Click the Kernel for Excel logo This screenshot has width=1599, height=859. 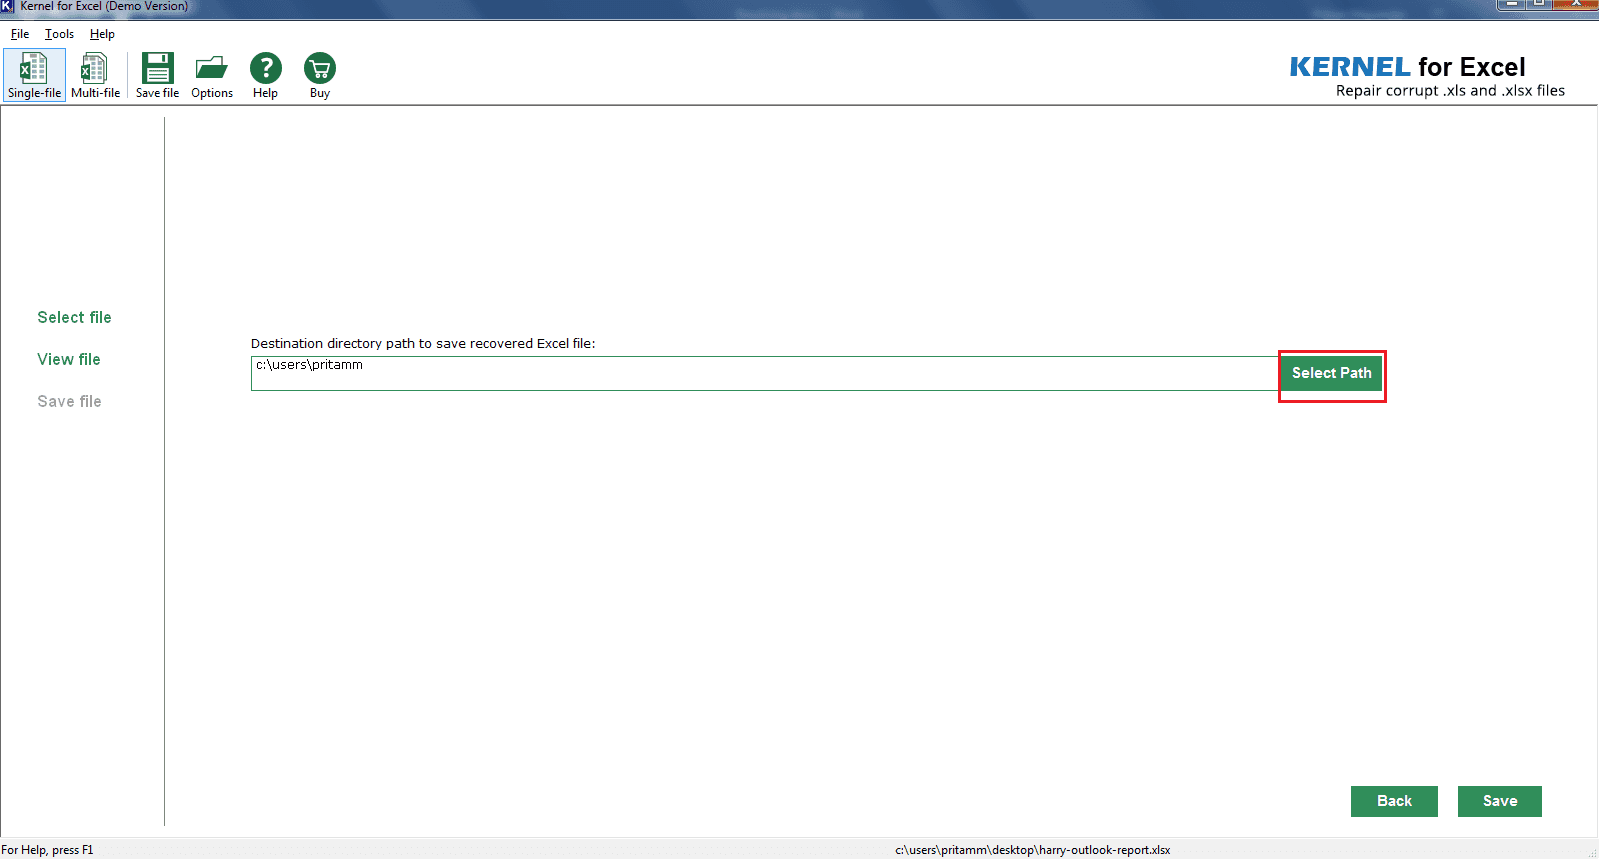[x=1427, y=76]
